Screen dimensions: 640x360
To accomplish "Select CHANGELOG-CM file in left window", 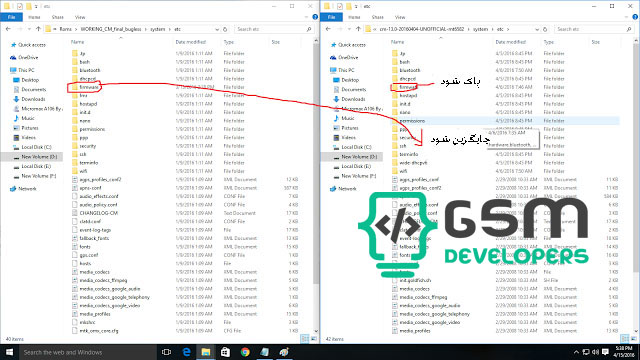I will (x=95, y=213).
